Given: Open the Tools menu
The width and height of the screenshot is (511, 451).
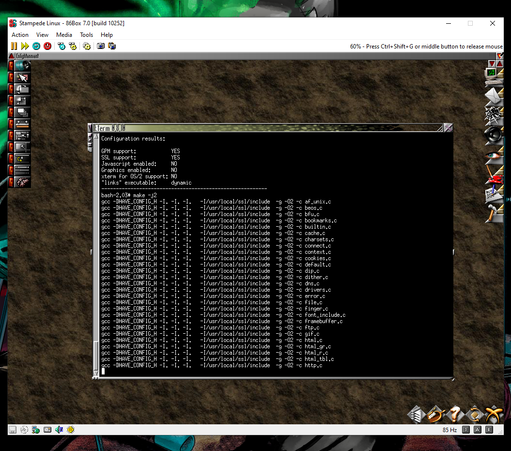Looking at the screenshot, I should 86,35.
